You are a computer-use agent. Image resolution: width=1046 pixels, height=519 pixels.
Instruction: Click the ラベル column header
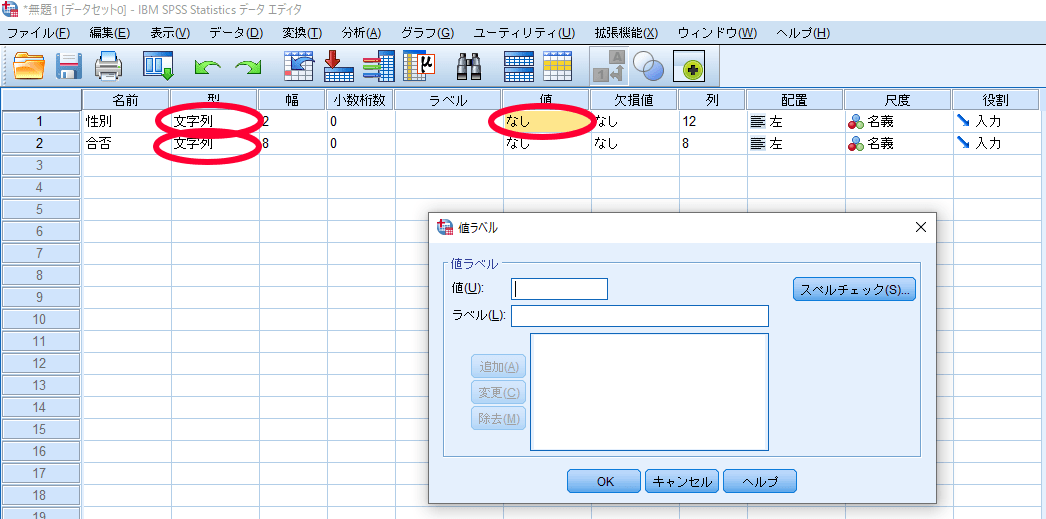click(448, 100)
